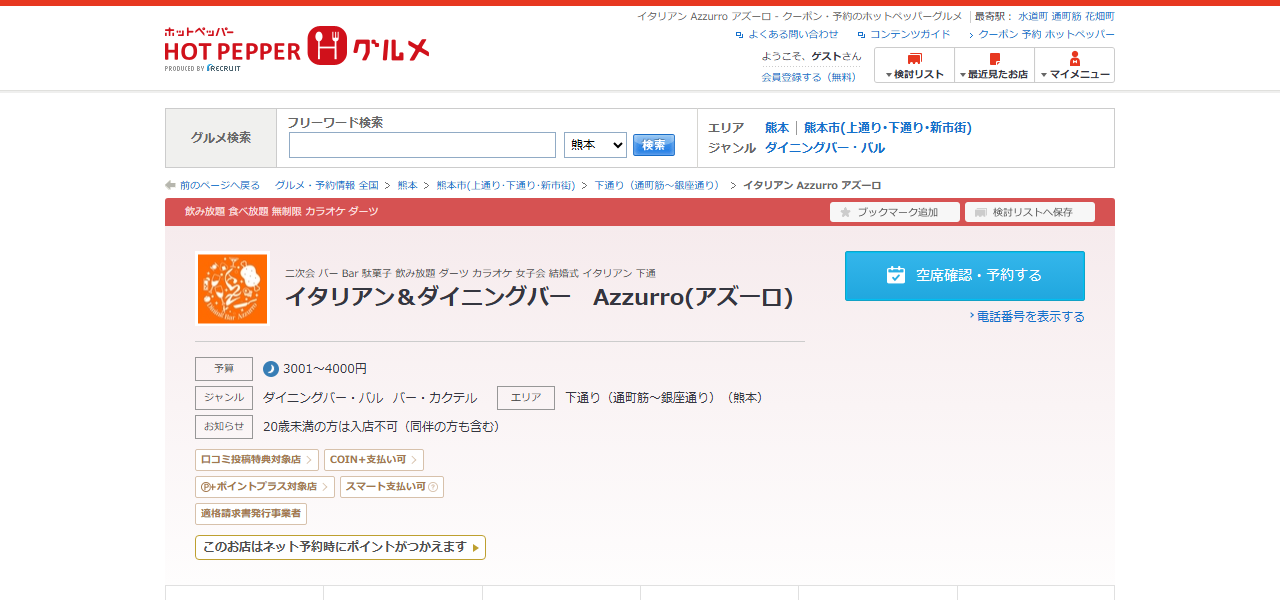The image size is (1280, 600).
Task: Click the star icon in ブックマーク追加
Action: 846,212
